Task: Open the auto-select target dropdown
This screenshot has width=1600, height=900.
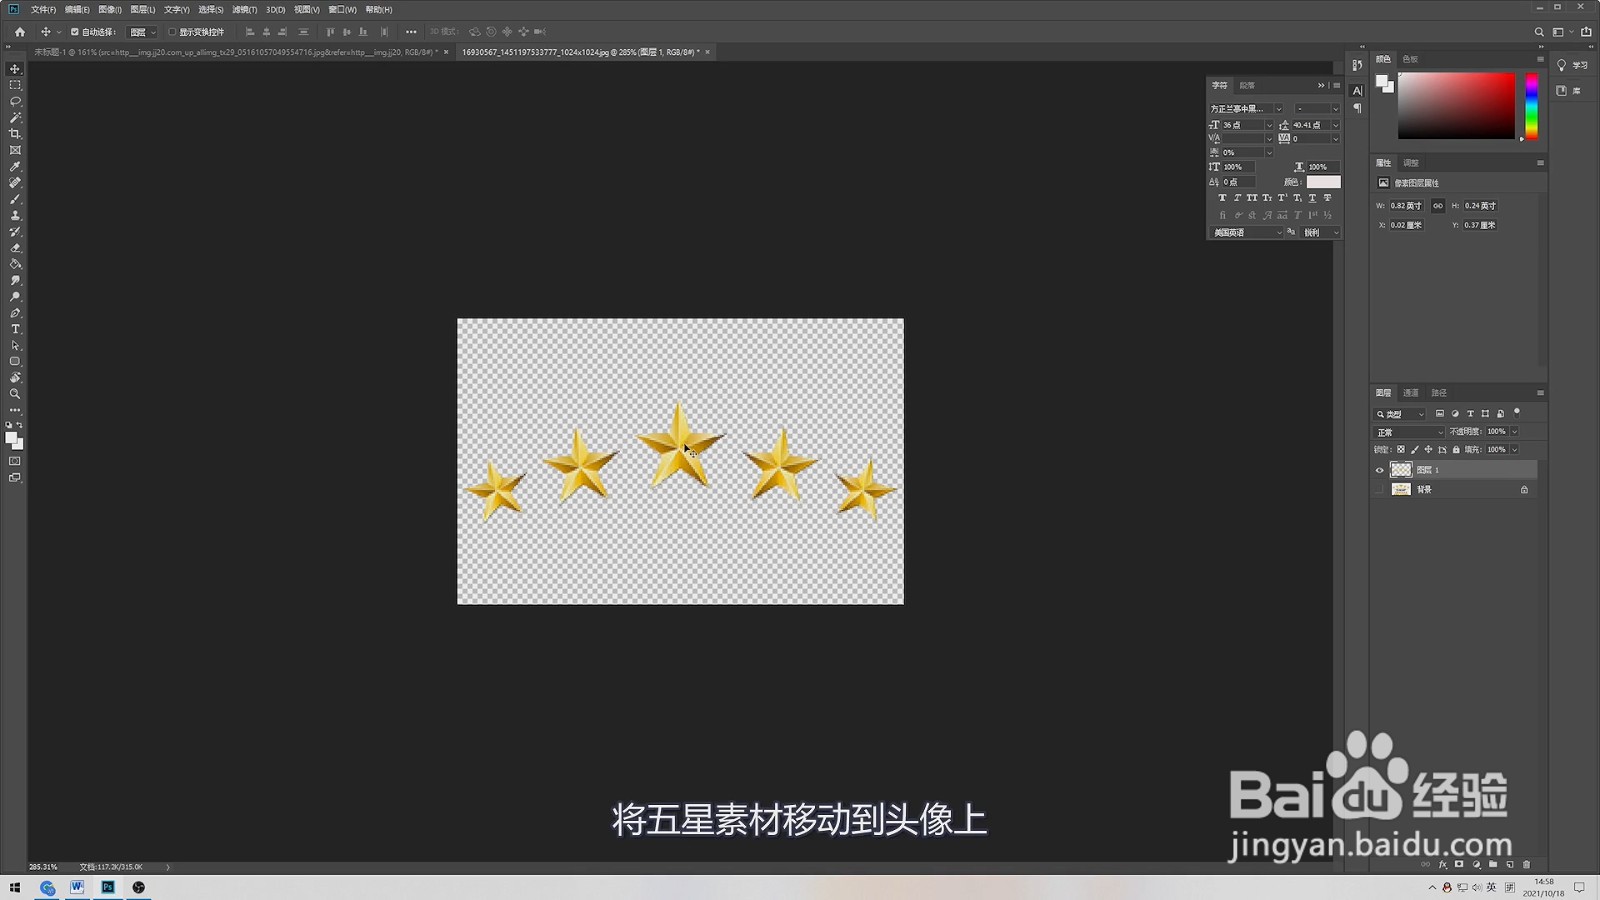Action: [x=142, y=32]
